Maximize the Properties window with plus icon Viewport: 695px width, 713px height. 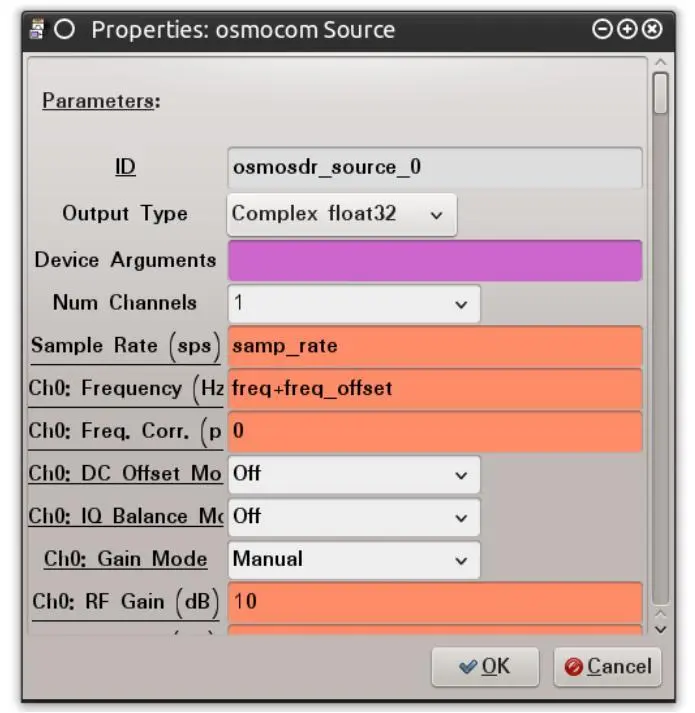[627, 30]
